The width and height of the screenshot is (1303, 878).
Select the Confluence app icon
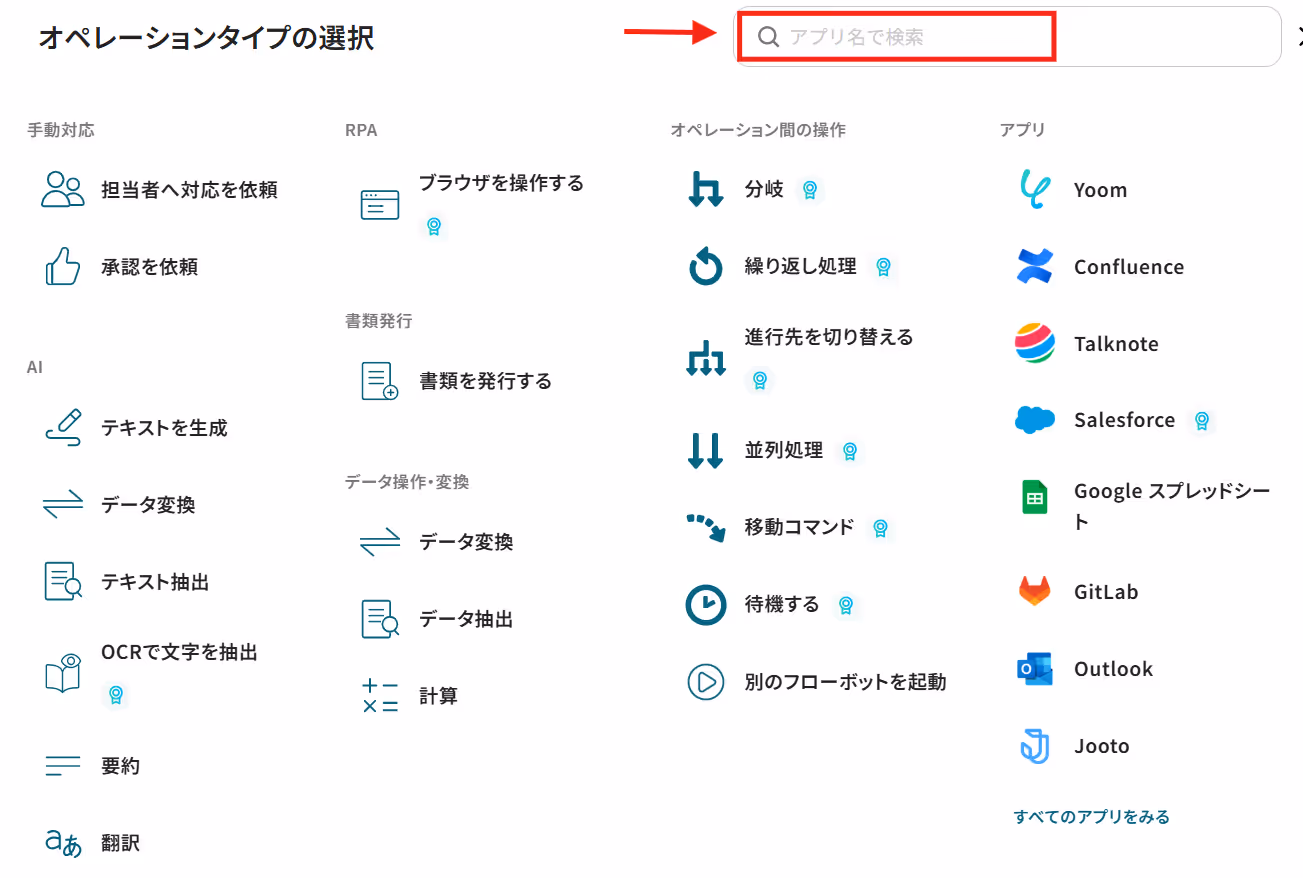tap(1035, 266)
